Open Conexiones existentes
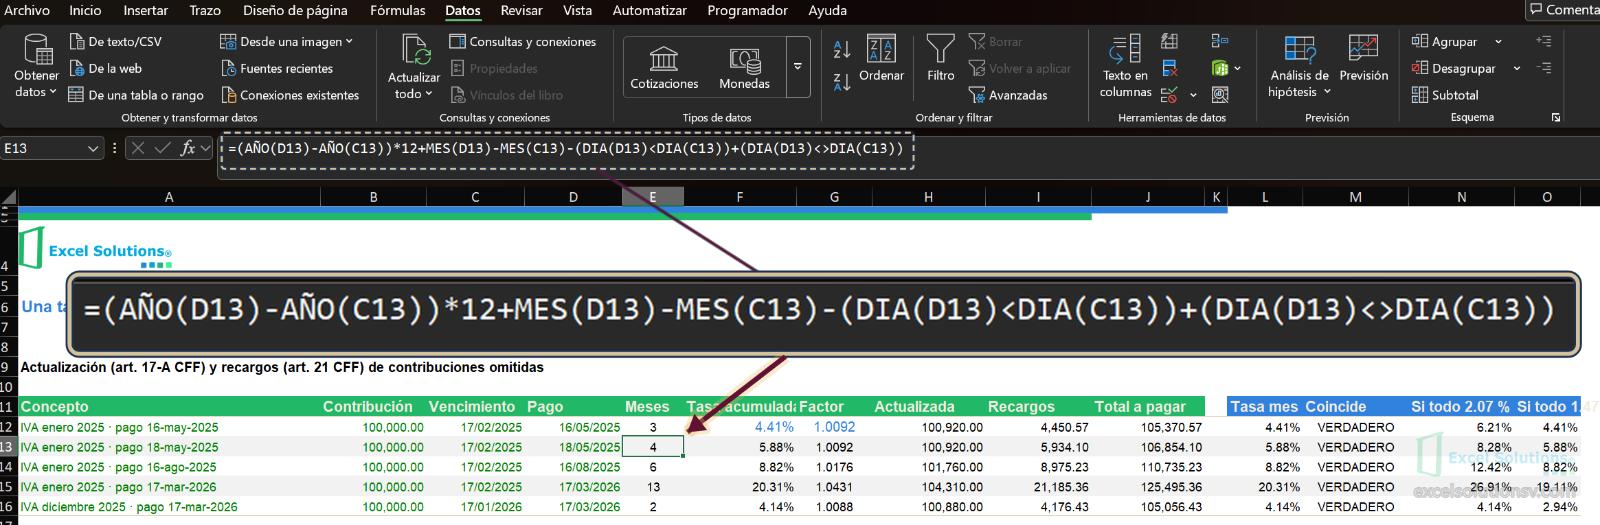The width and height of the screenshot is (1600, 525). pyautogui.click(x=290, y=95)
